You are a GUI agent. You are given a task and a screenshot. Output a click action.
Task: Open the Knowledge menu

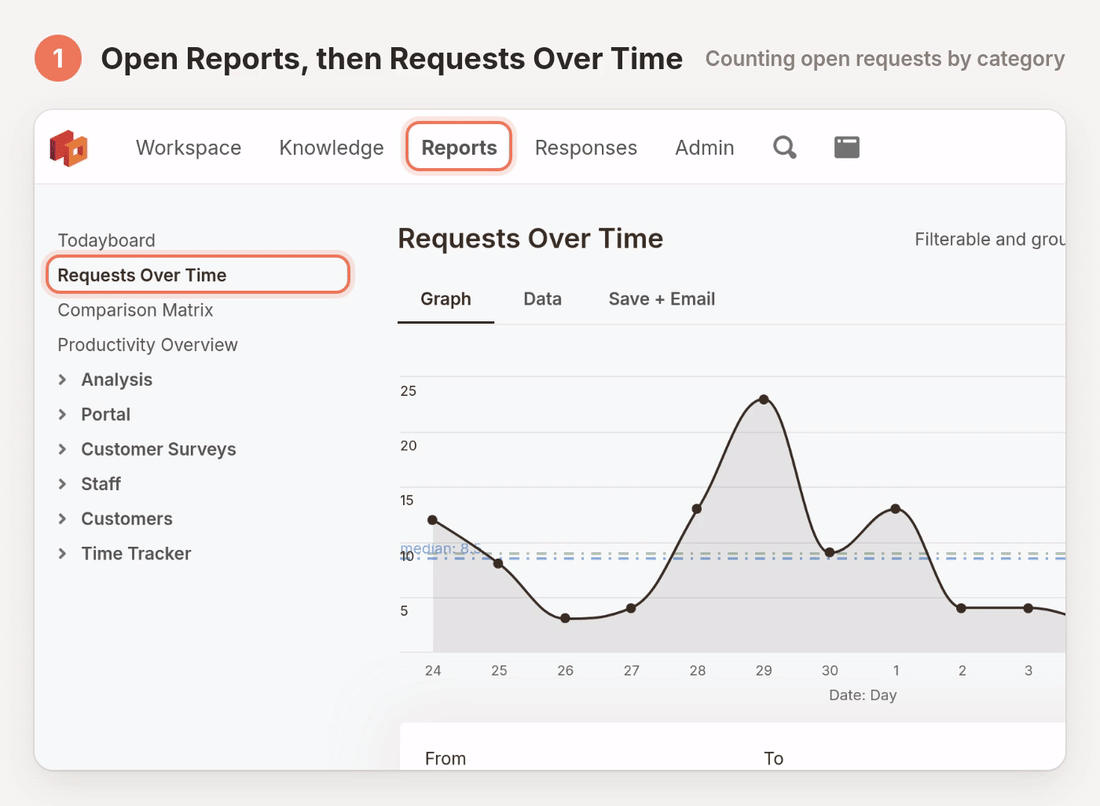(x=331, y=147)
